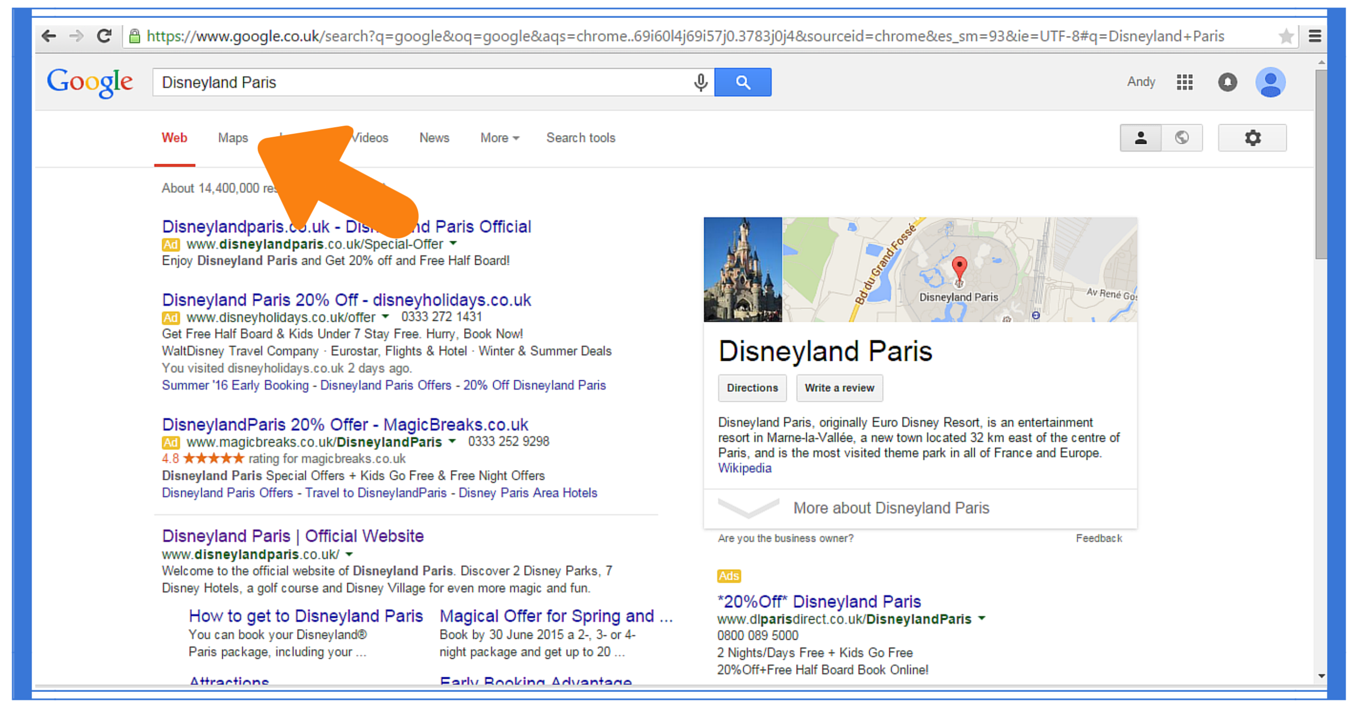Open the How to get to Disneyland Paris sitelink
Viewport: 1350px width, 720px height.
click(306, 616)
